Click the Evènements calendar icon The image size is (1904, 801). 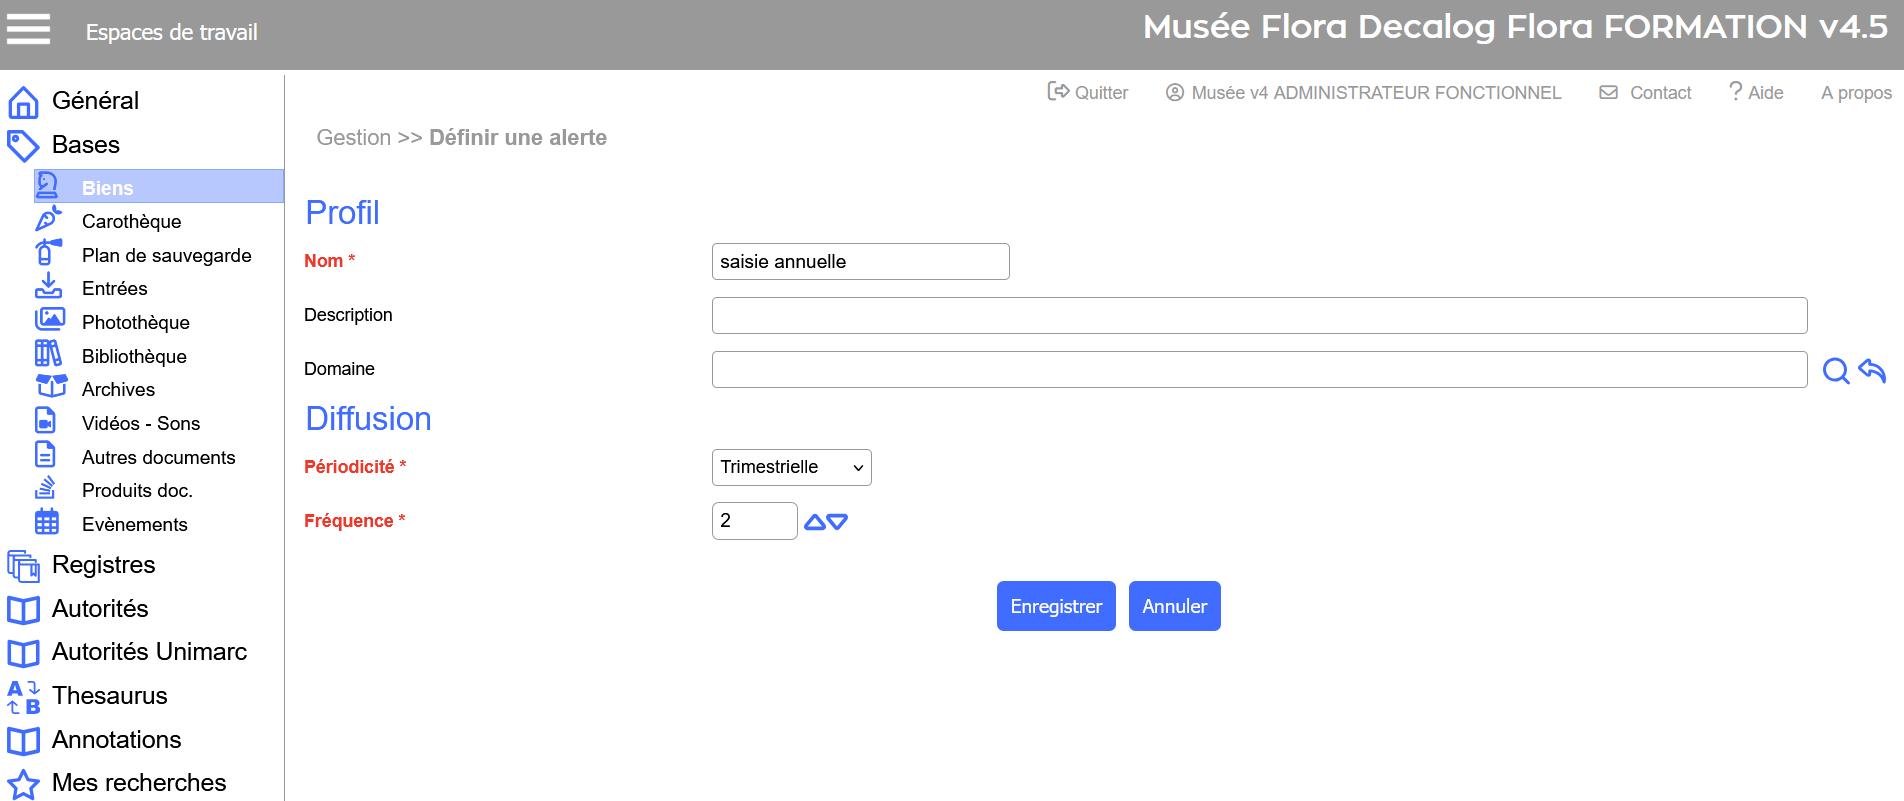(x=47, y=522)
